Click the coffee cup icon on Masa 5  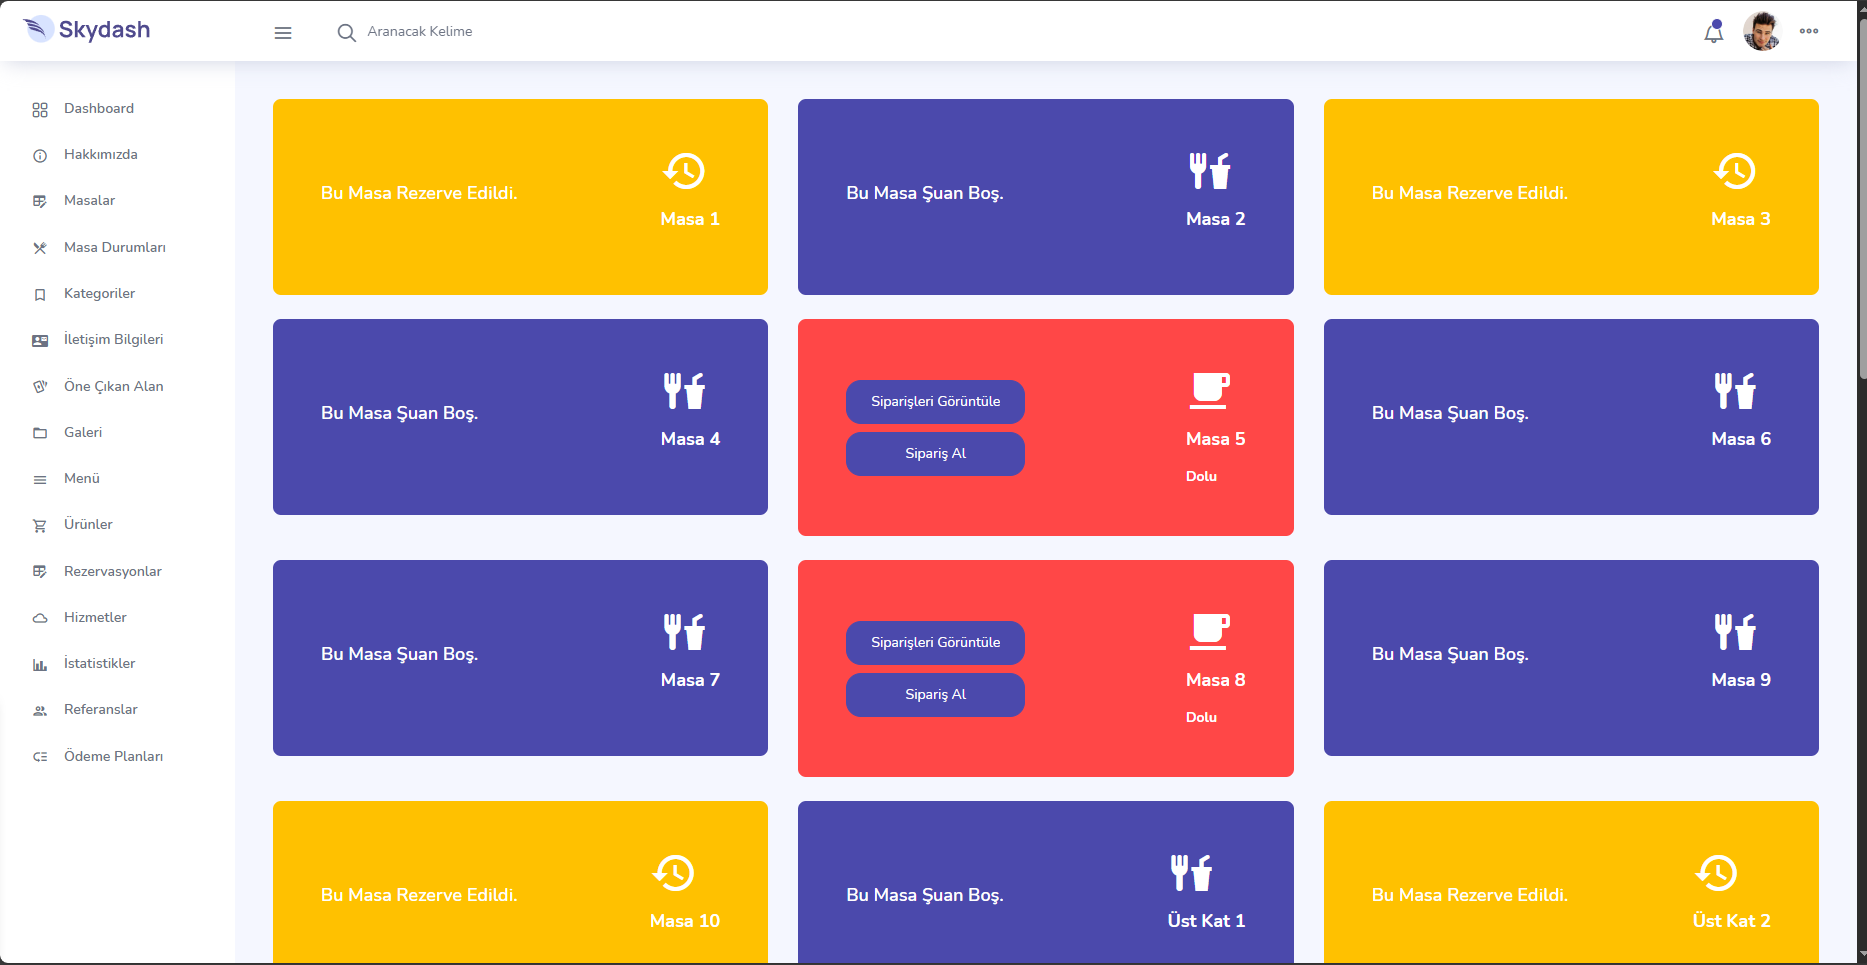pyautogui.click(x=1209, y=390)
